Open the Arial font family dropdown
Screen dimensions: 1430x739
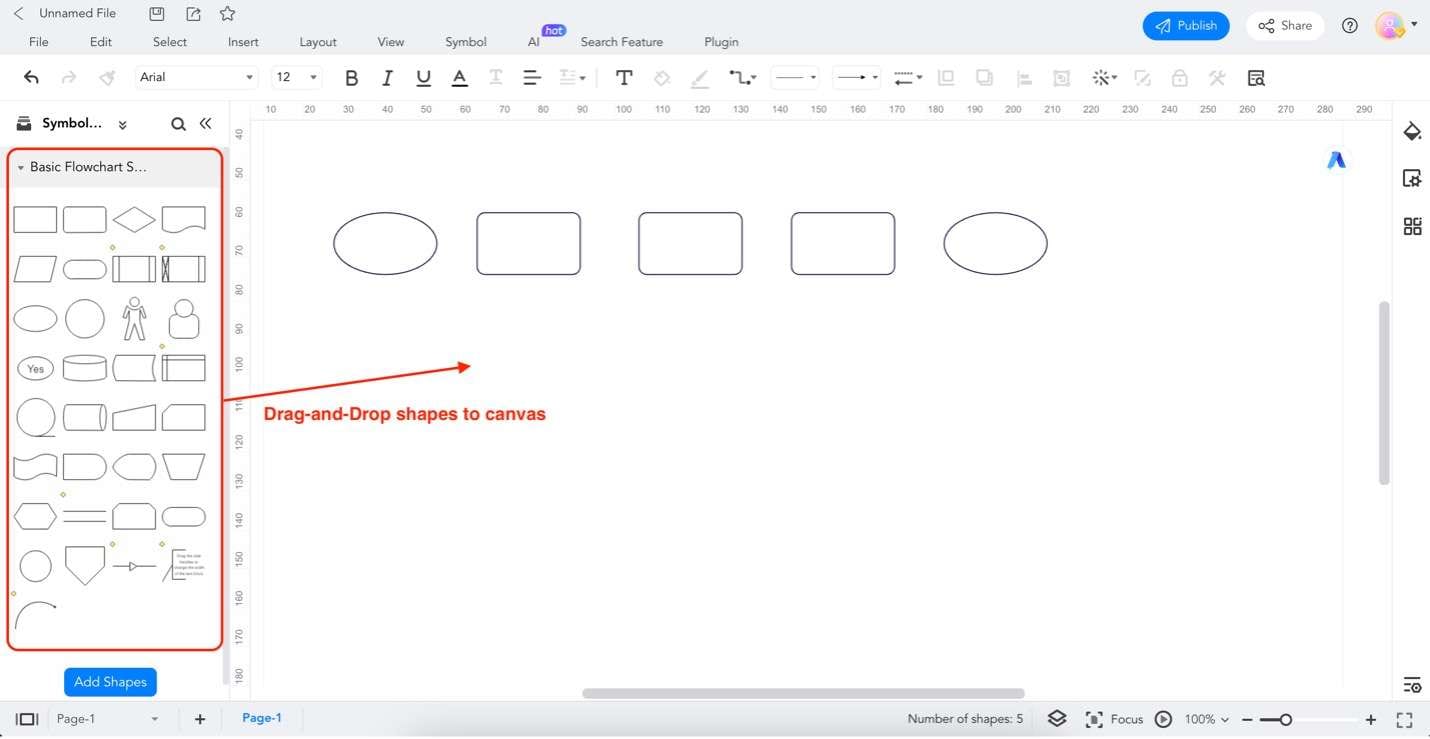pyautogui.click(x=197, y=77)
